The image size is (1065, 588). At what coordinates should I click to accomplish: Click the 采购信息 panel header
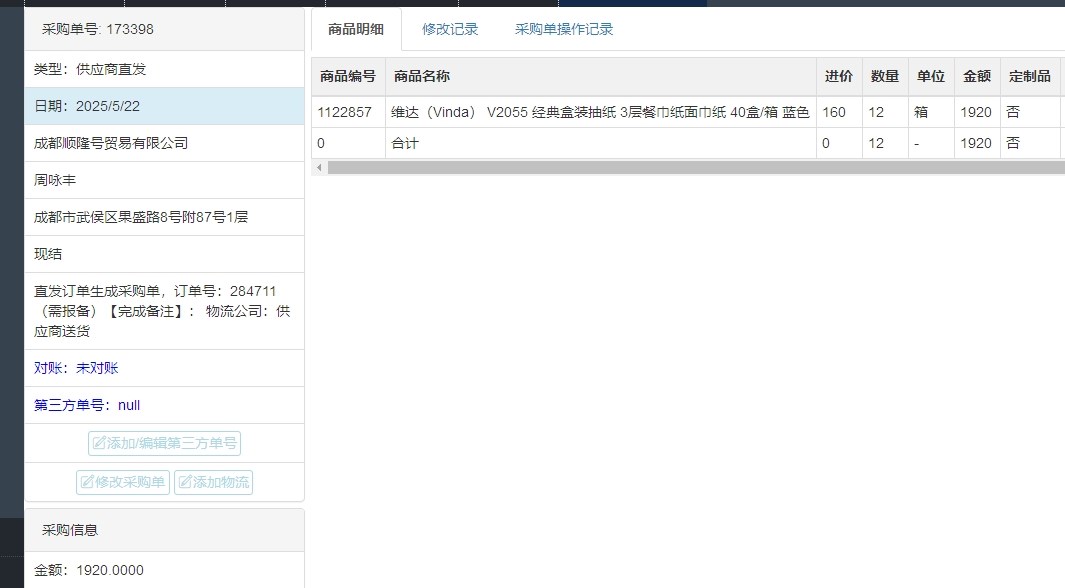[x=164, y=530]
